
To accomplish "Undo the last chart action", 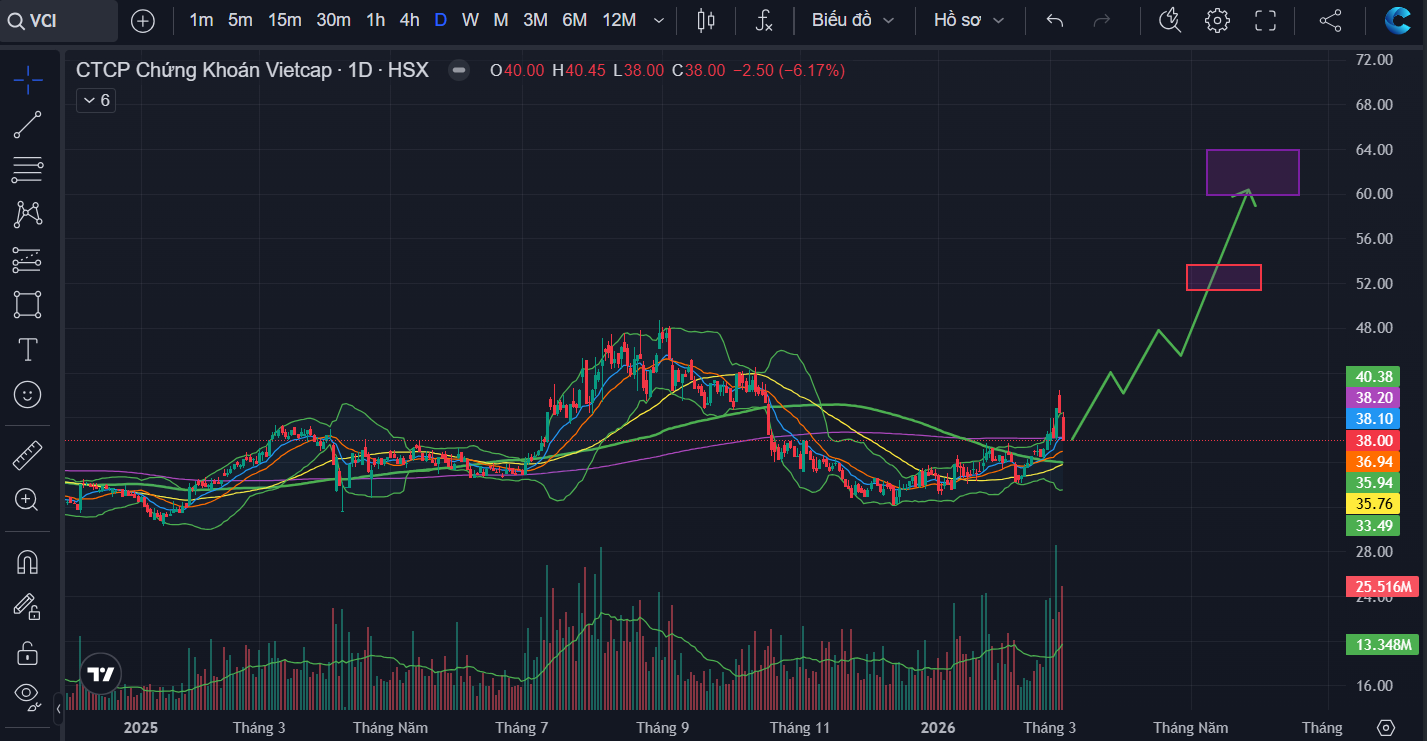I will coord(1055,20).
